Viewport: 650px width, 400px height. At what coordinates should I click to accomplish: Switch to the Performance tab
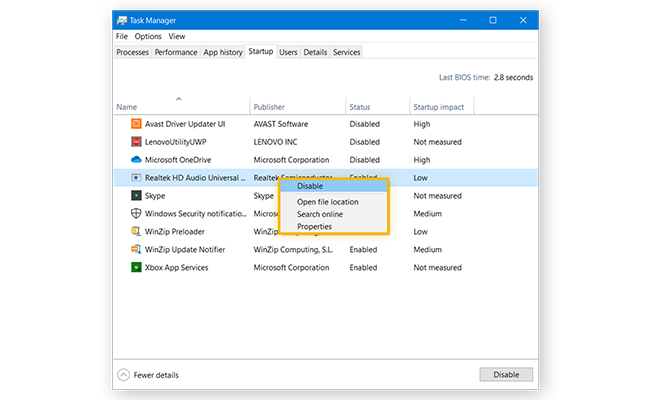coord(176,52)
